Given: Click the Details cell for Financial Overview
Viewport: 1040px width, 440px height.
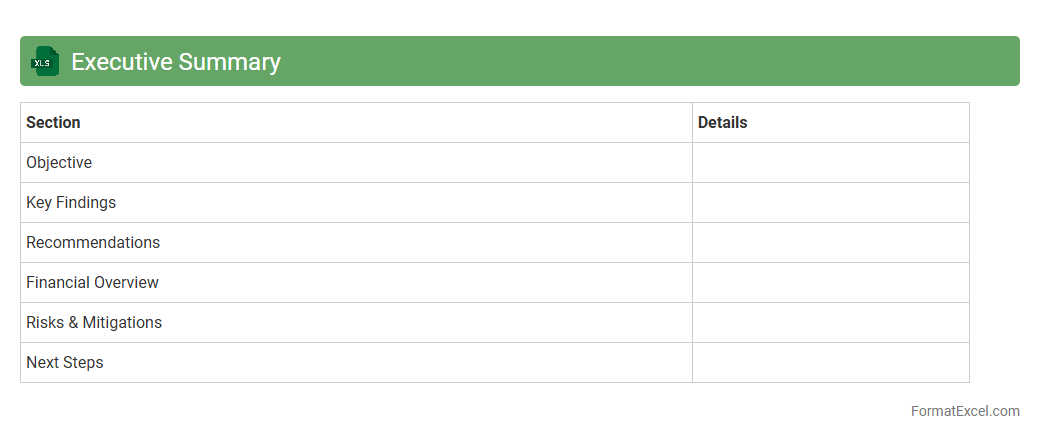Looking at the screenshot, I should tap(830, 283).
